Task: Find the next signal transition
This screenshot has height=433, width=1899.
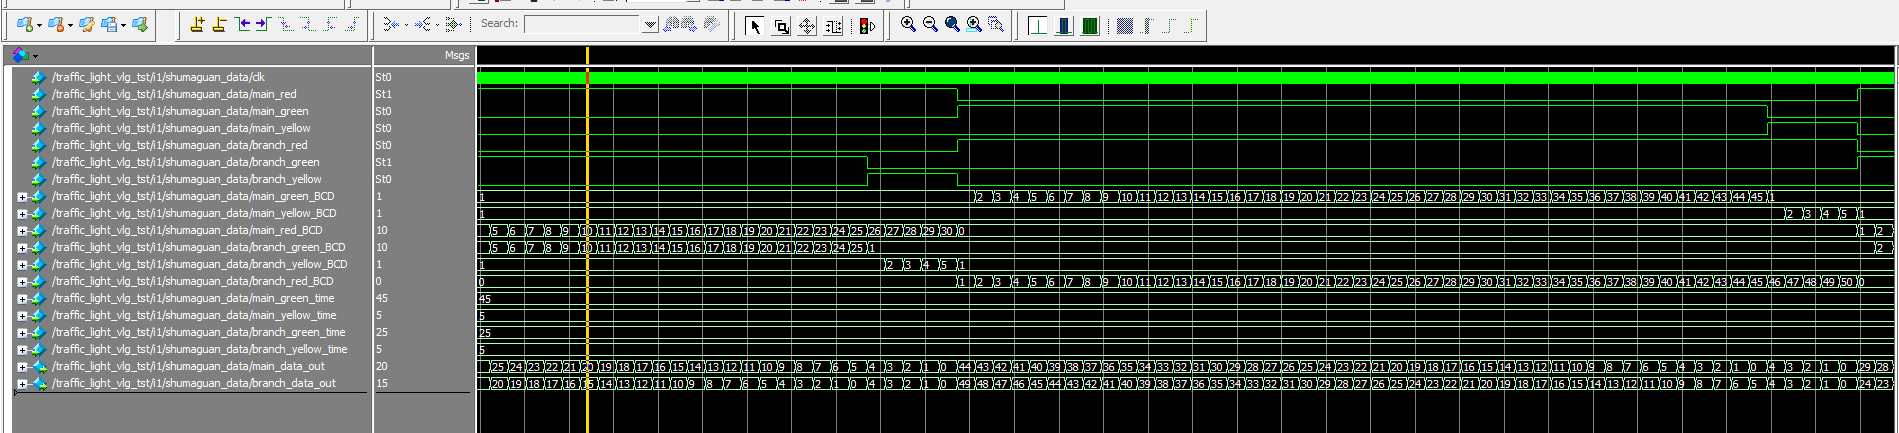Action: [263, 24]
